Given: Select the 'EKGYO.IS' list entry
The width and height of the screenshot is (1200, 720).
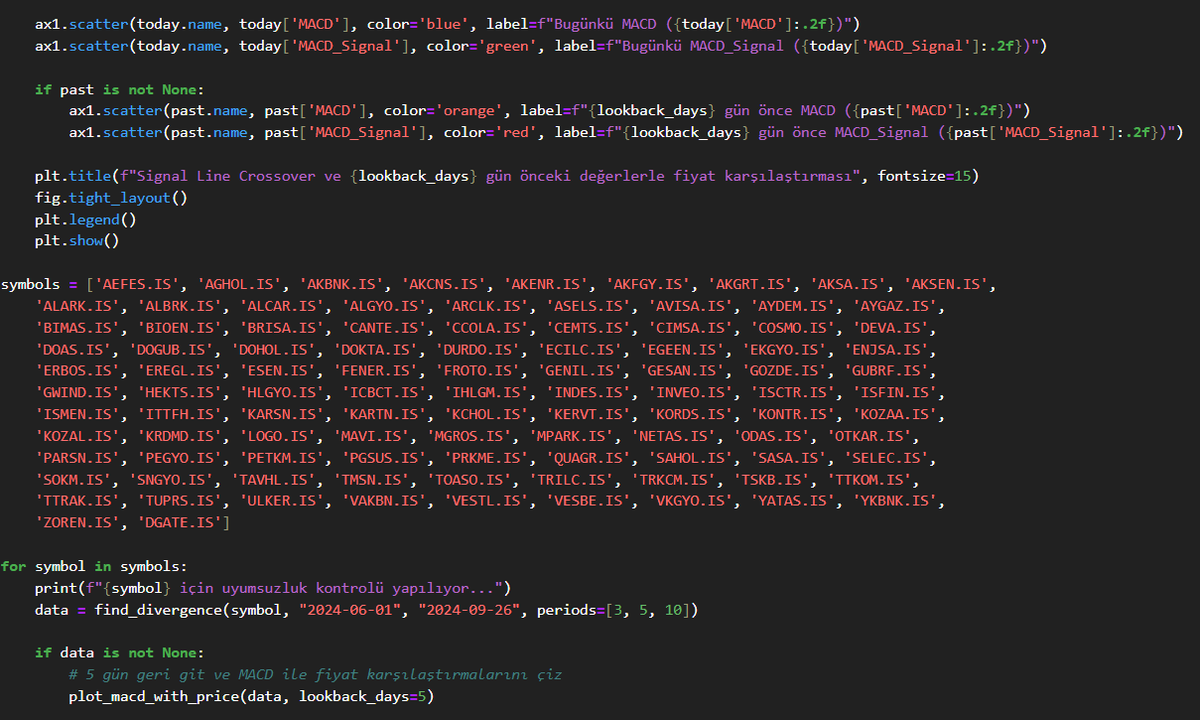Looking at the screenshot, I should [x=785, y=349].
